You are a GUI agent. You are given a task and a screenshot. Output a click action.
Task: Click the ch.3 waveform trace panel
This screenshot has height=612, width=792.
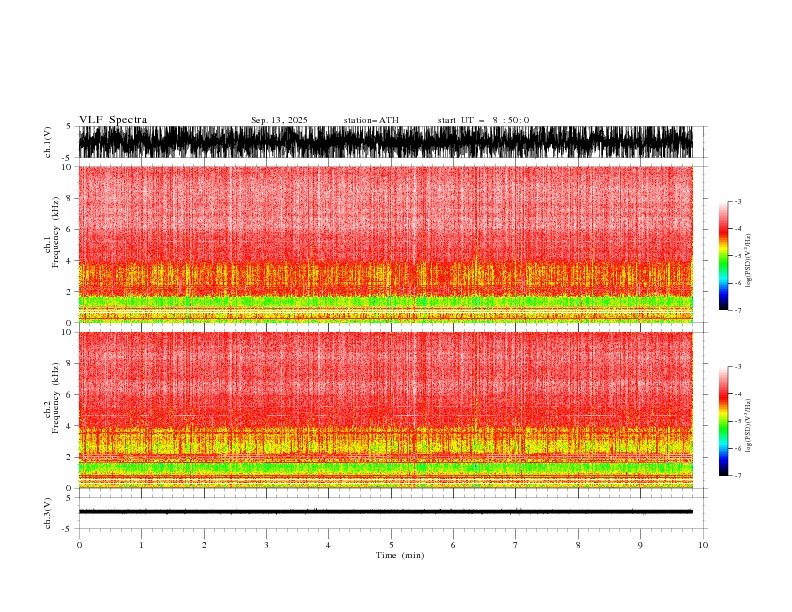coord(393,513)
